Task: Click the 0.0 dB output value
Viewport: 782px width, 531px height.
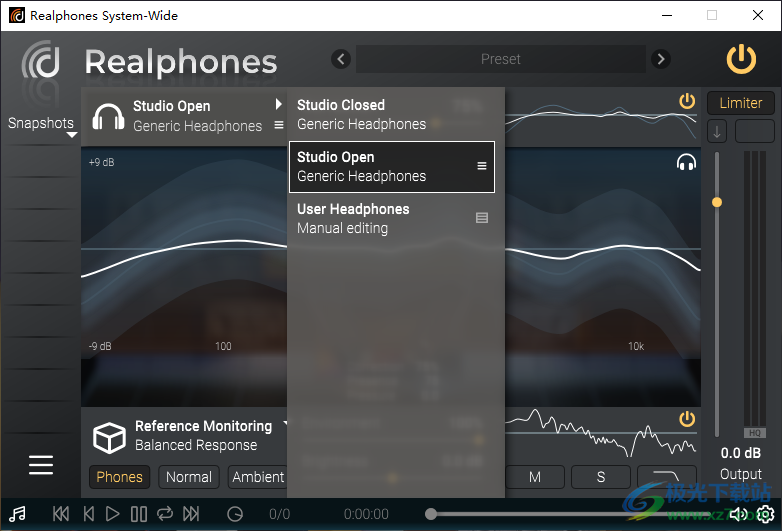Action: pos(741,453)
